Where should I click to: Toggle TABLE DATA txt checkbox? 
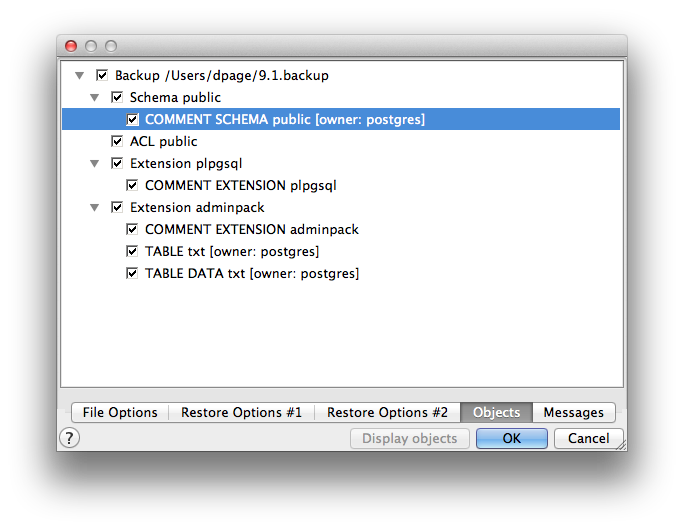pos(132,274)
